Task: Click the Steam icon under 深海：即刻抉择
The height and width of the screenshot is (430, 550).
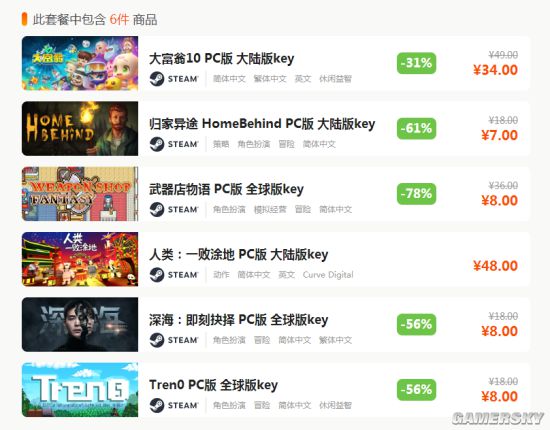Action: (157, 340)
